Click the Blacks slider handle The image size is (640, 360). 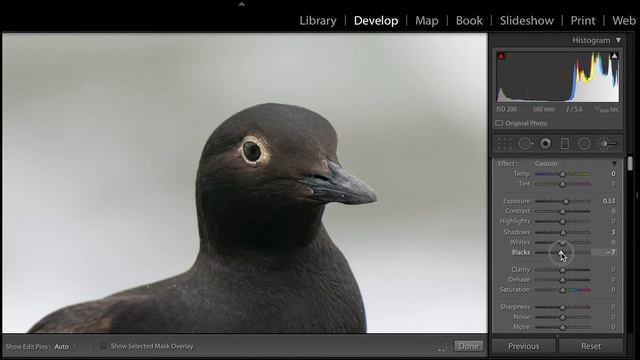[561, 253]
